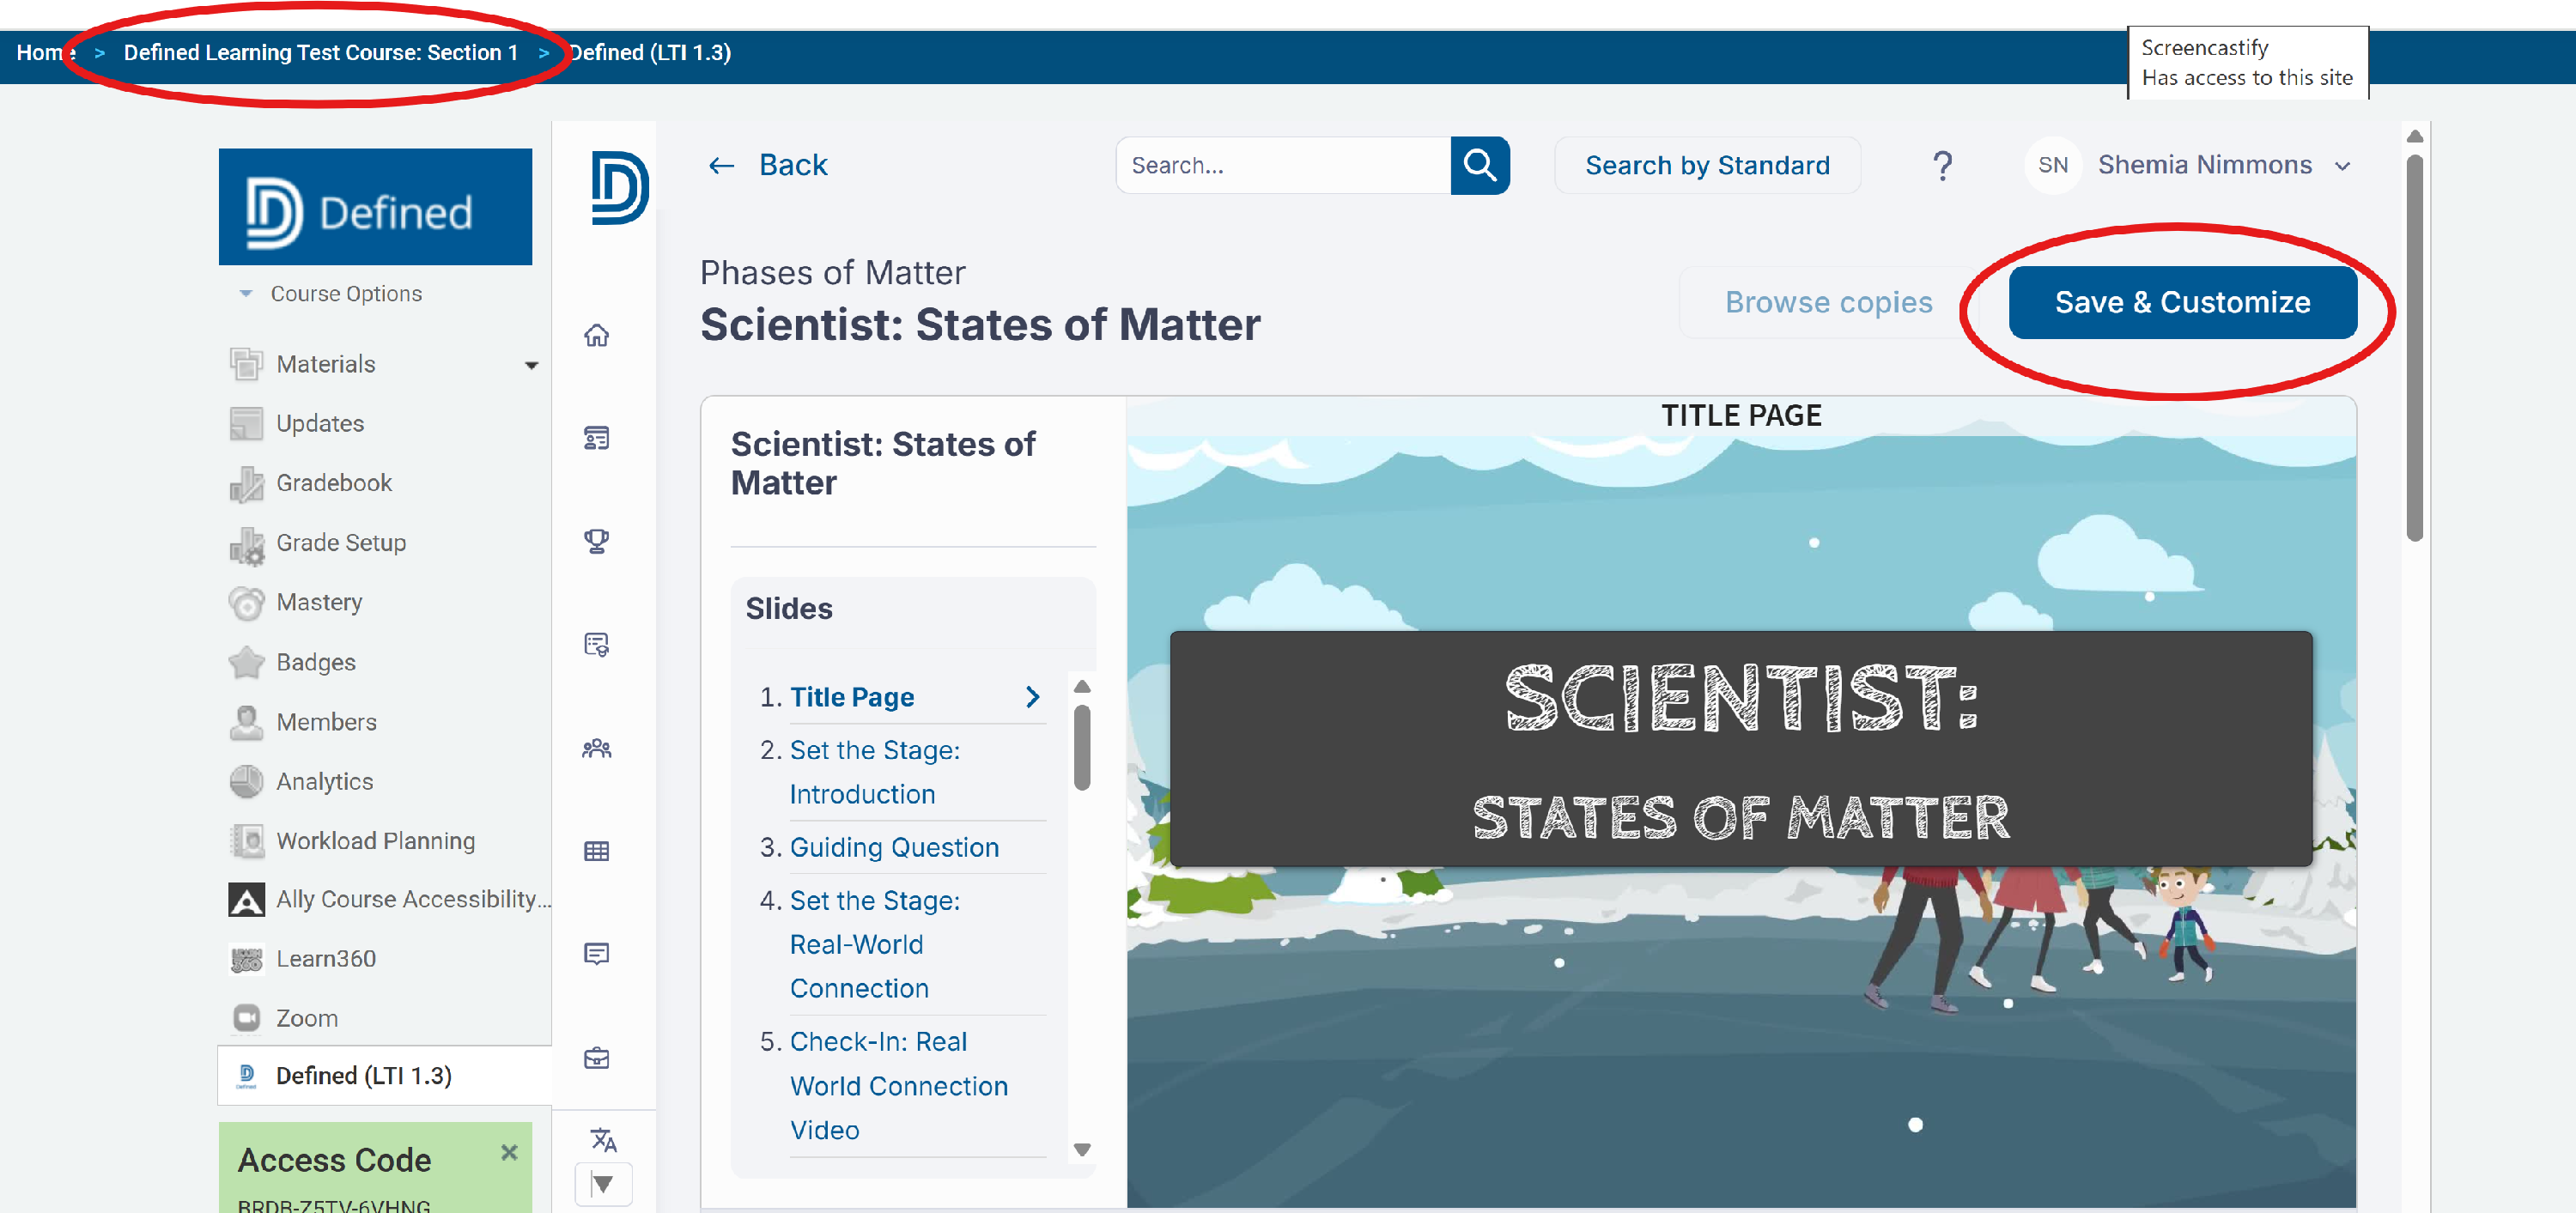Click Search by Standard button

[x=1707, y=165]
